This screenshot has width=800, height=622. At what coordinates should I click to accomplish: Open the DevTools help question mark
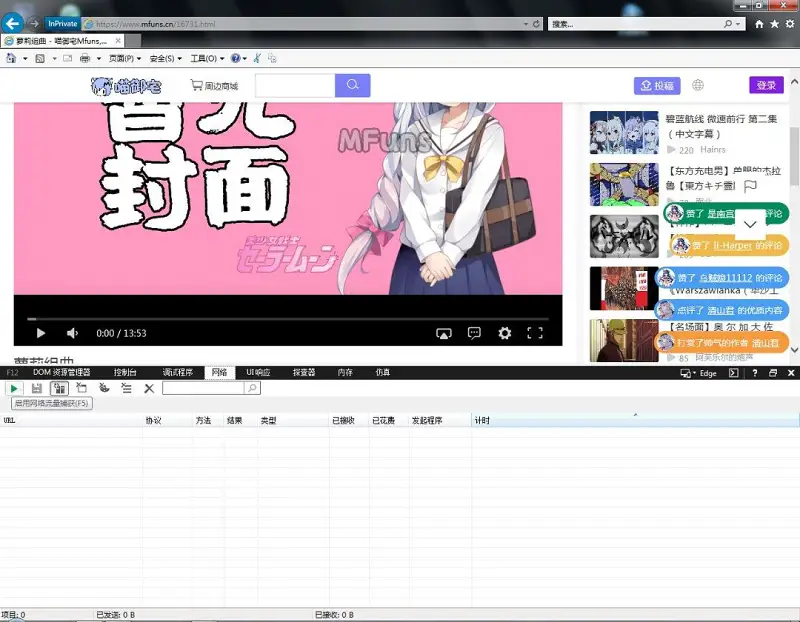point(755,373)
